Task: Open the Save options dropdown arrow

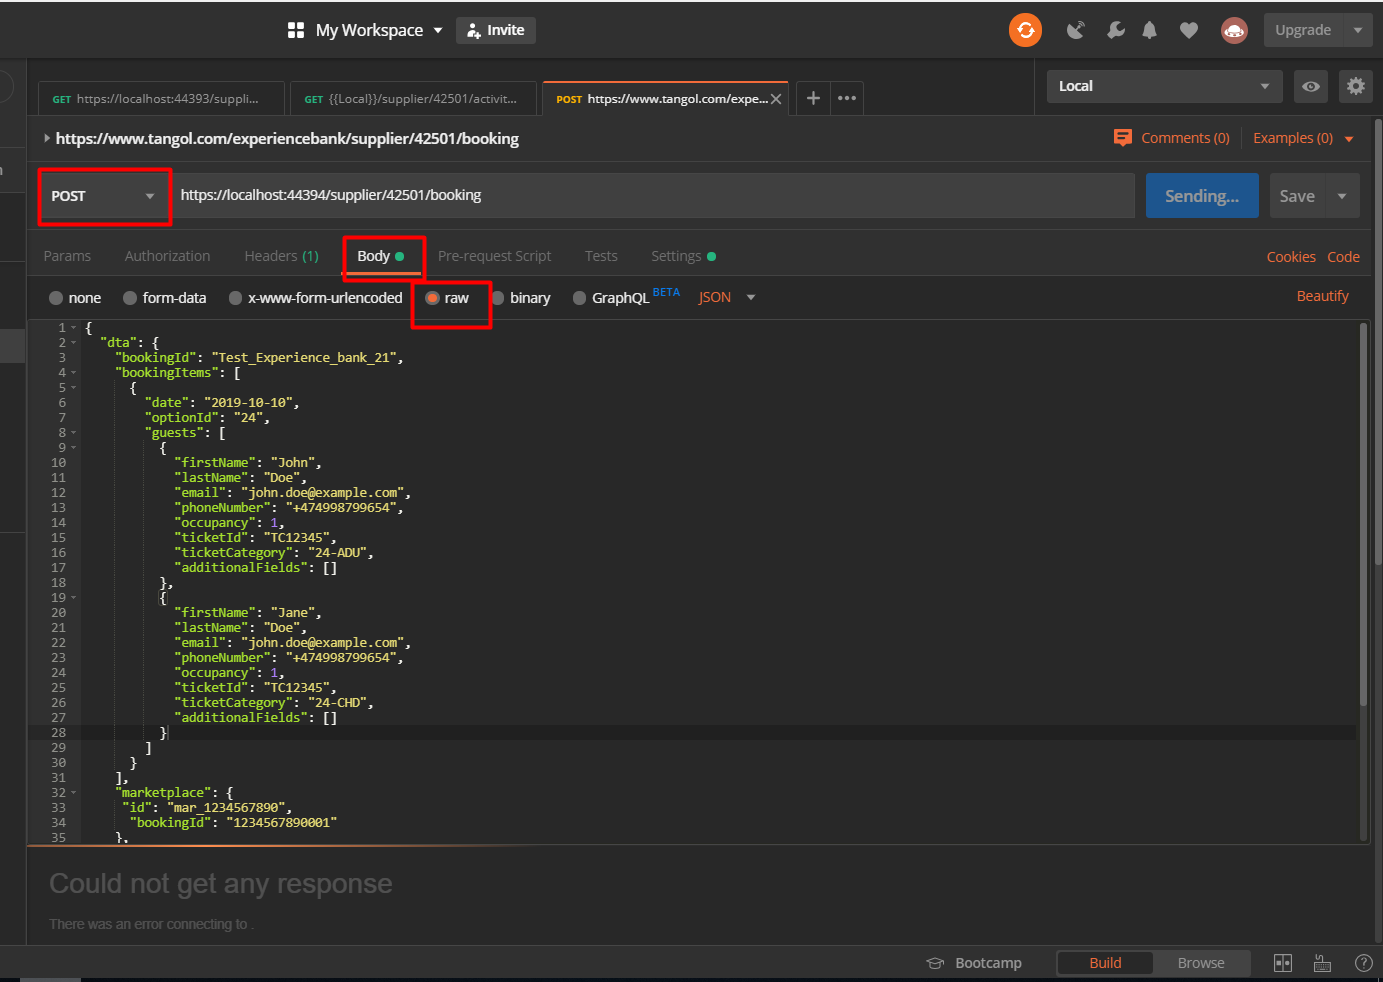Action: [1342, 196]
